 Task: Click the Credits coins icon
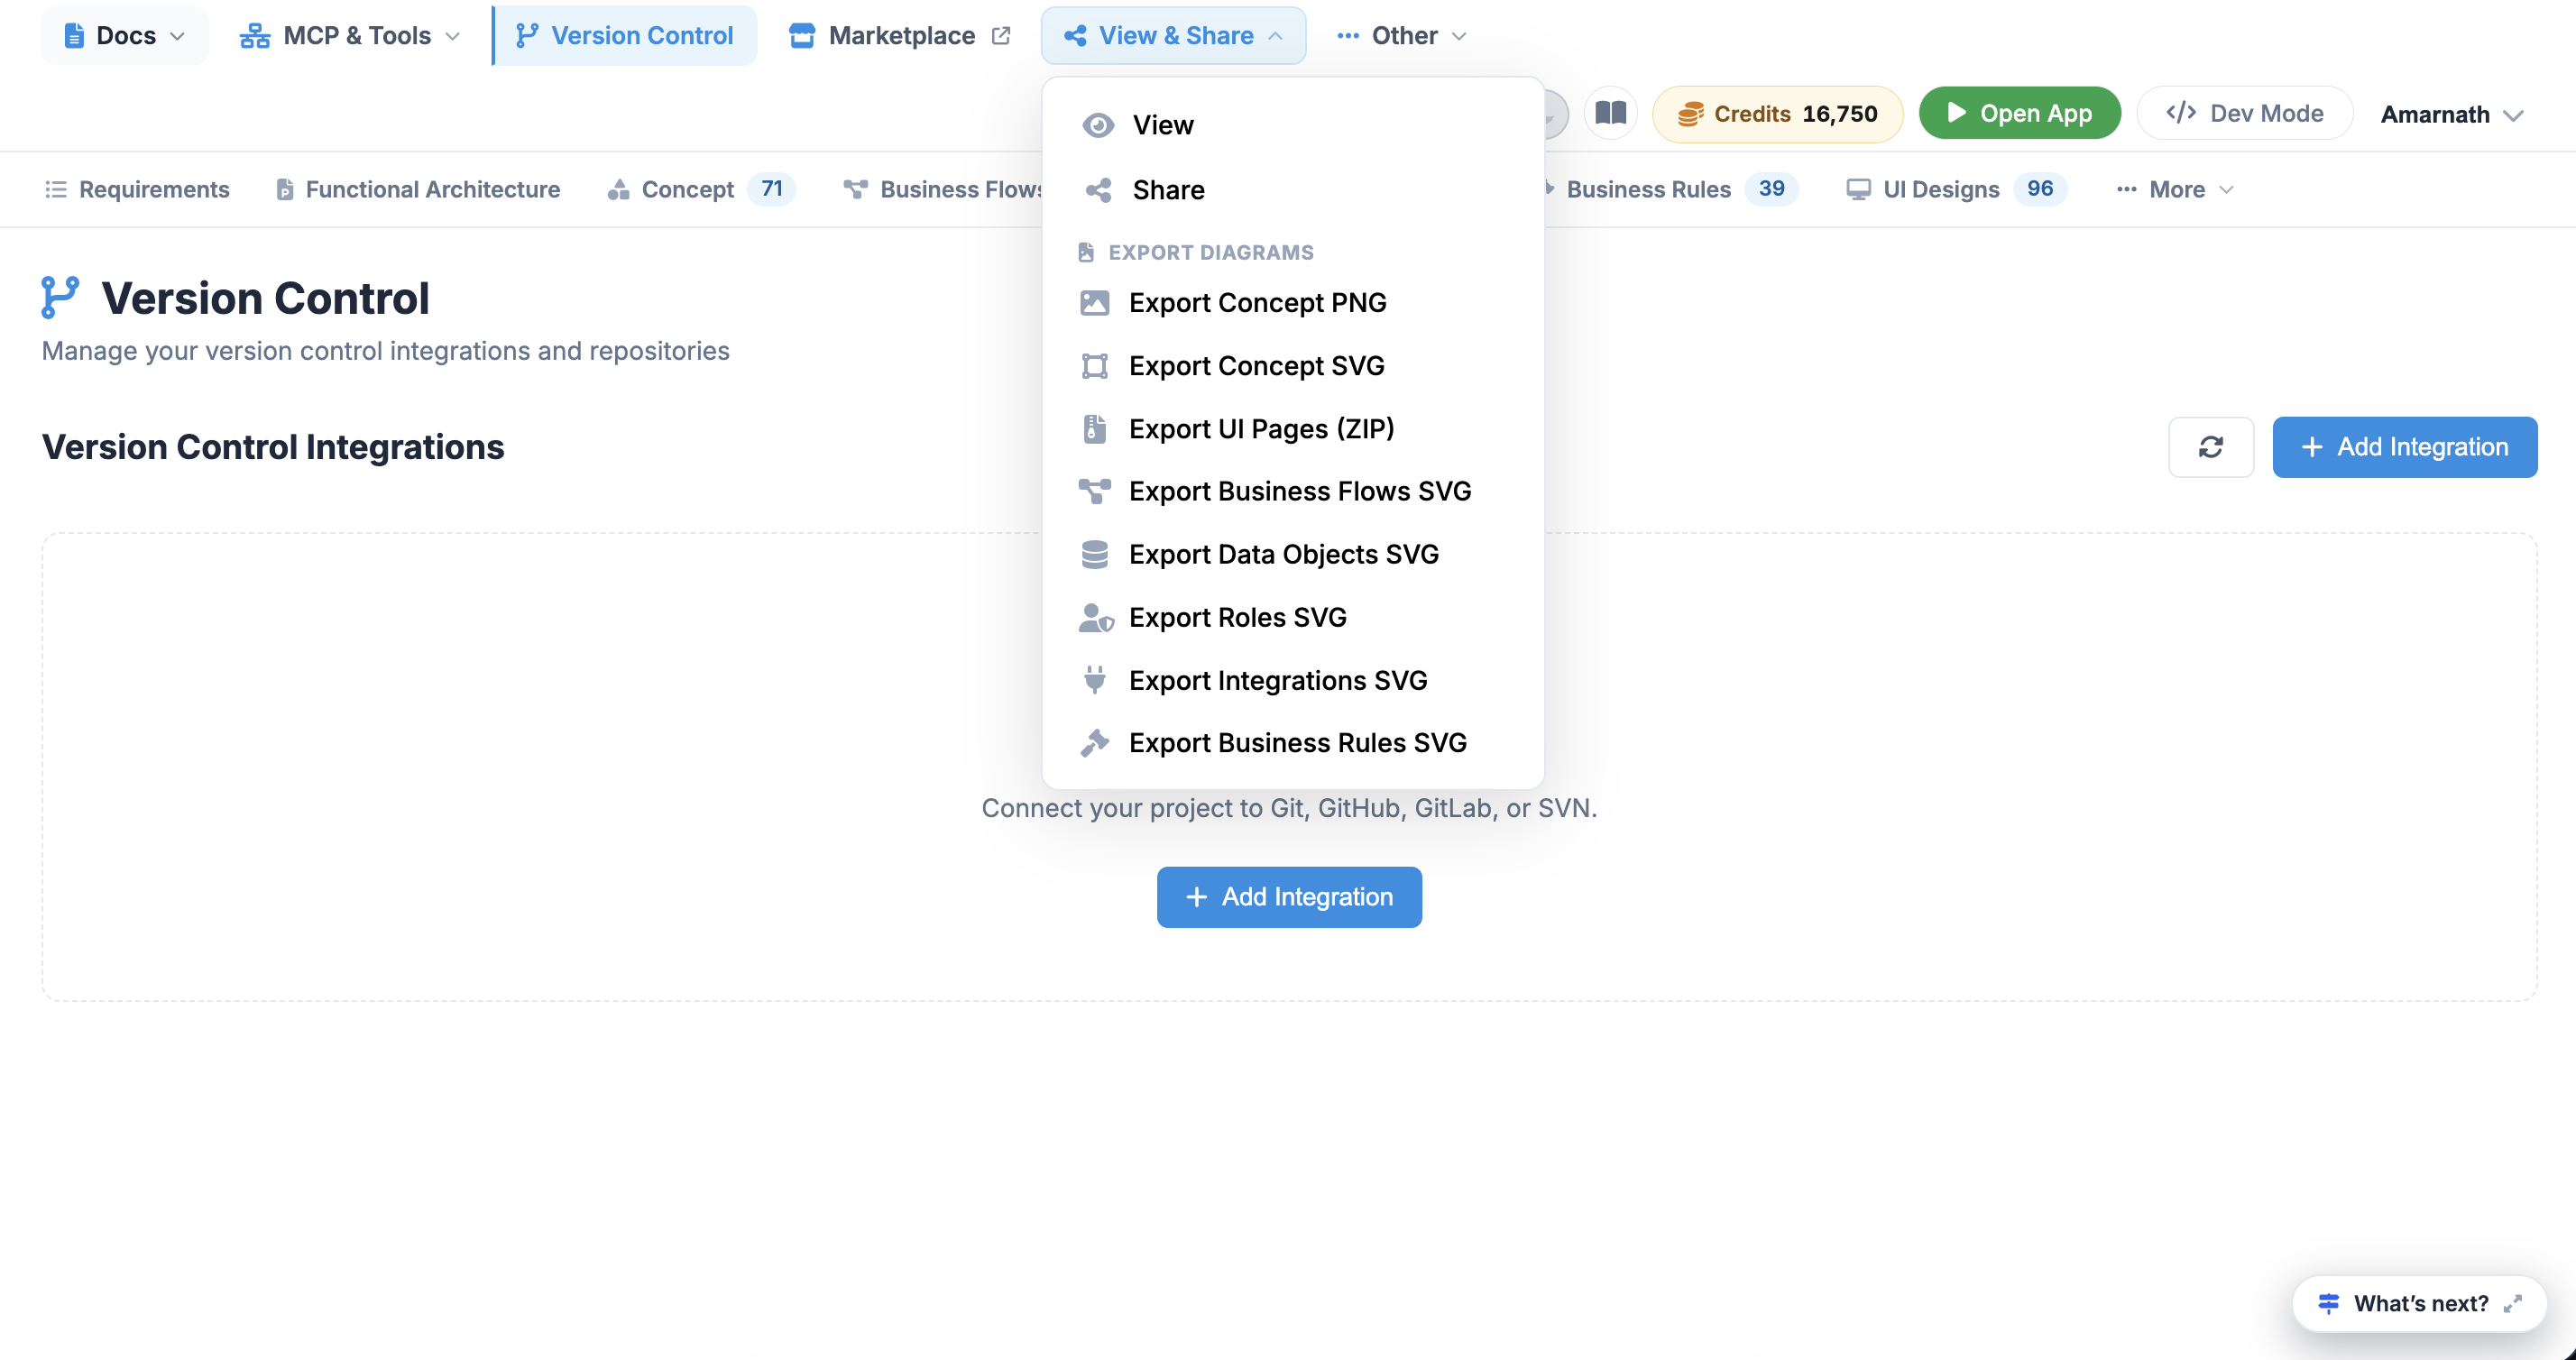pos(1690,114)
